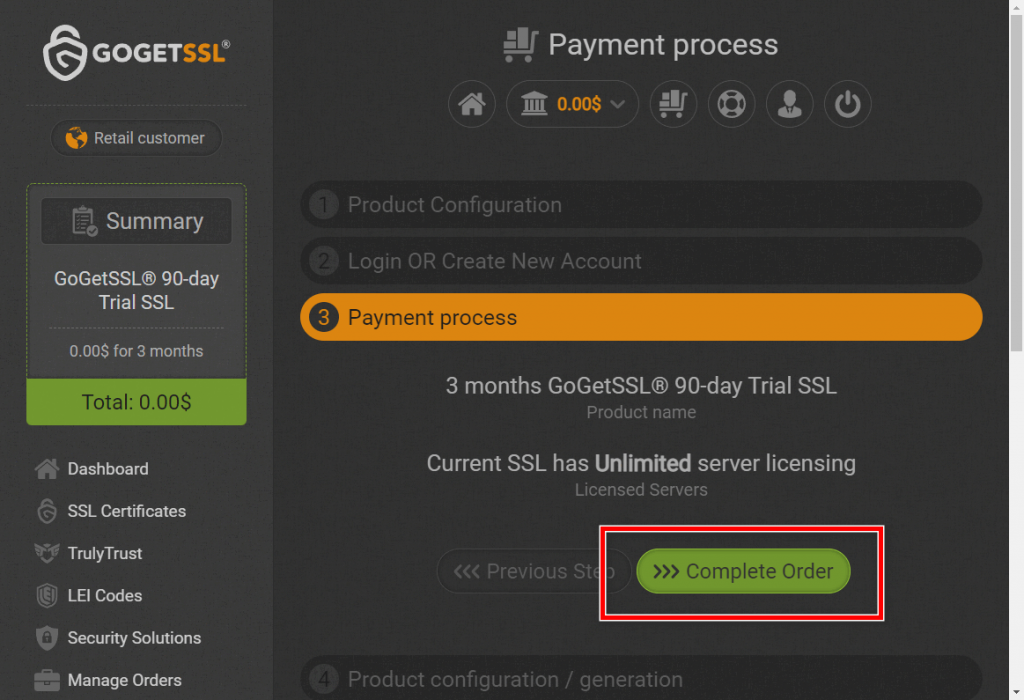1024x700 pixels.
Task: Open Manage Orders menu item
Action: [124, 680]
